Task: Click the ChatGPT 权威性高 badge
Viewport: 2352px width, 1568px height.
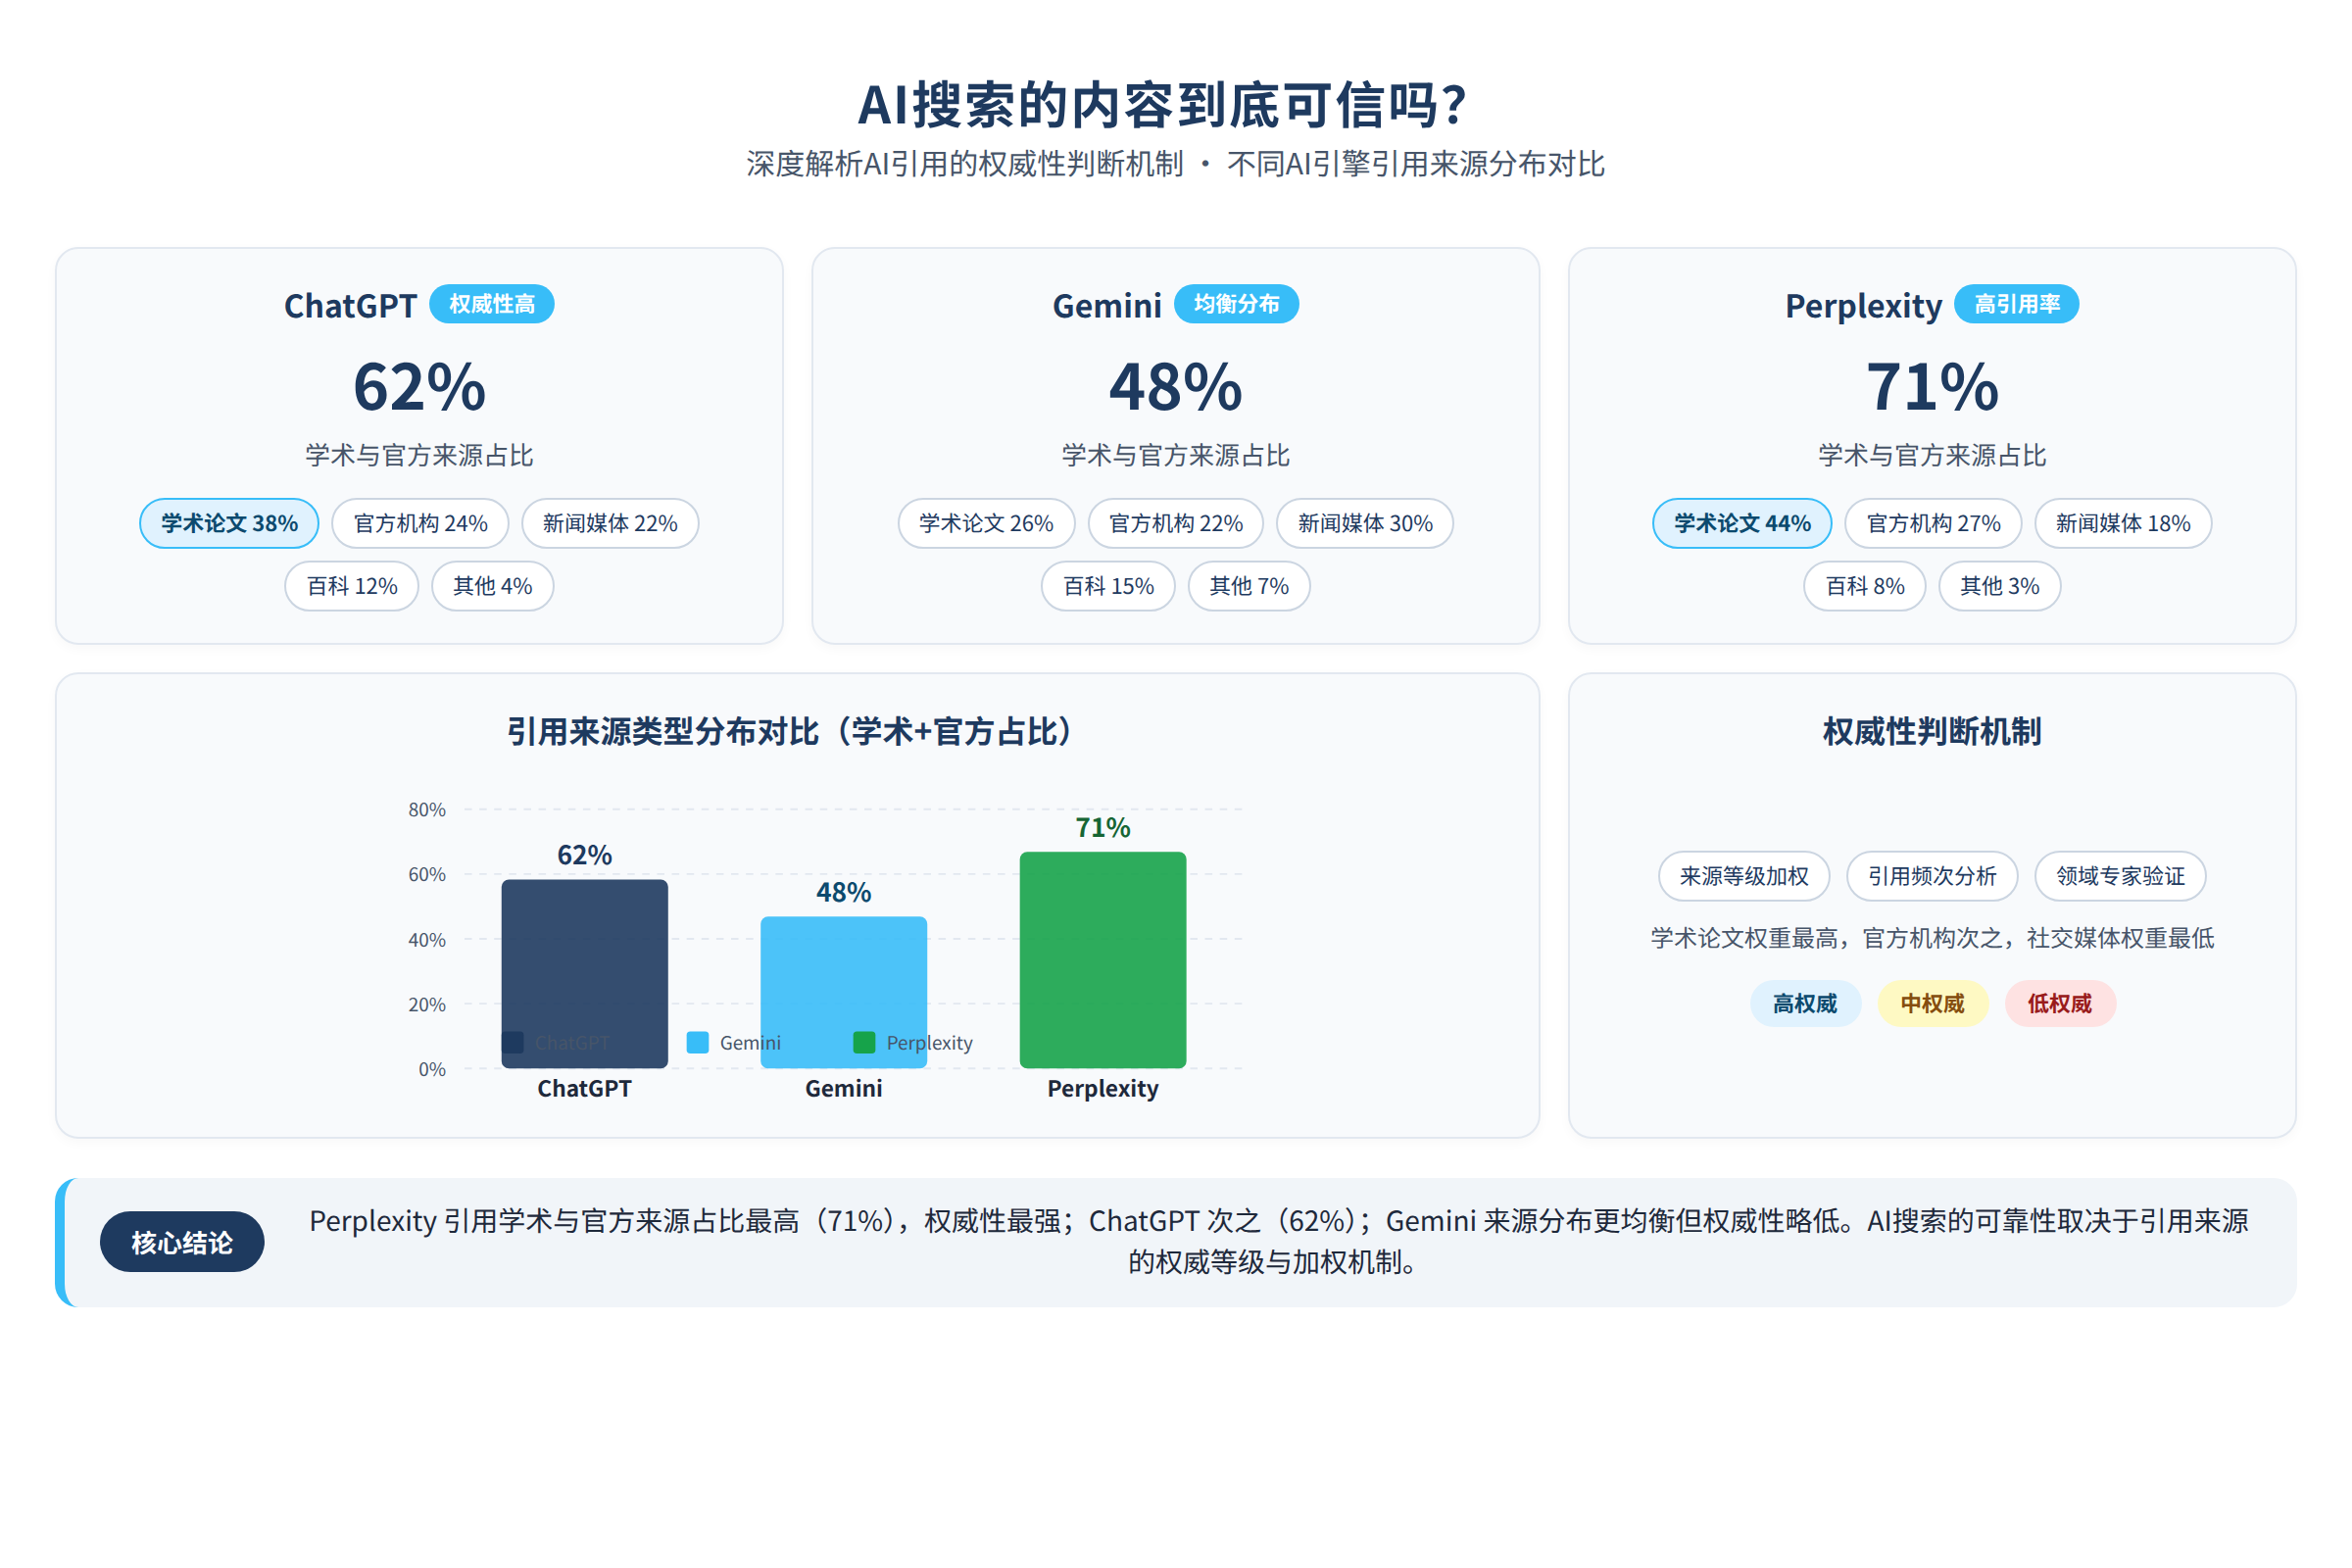Action: pyautogui.click(x=491, y=304)
